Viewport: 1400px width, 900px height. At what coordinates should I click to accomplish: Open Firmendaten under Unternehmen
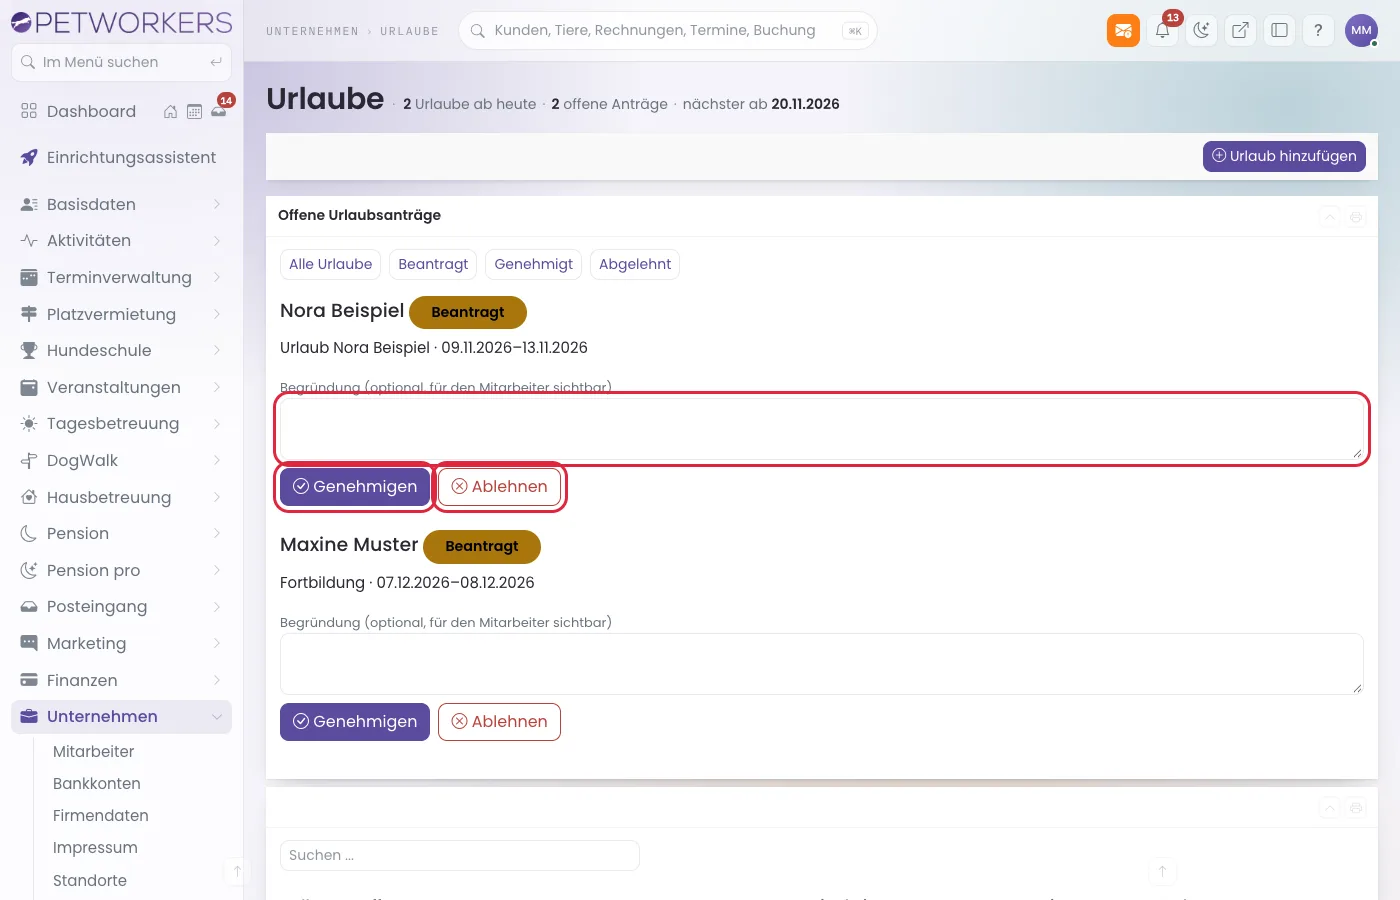(x=101, y=816)
